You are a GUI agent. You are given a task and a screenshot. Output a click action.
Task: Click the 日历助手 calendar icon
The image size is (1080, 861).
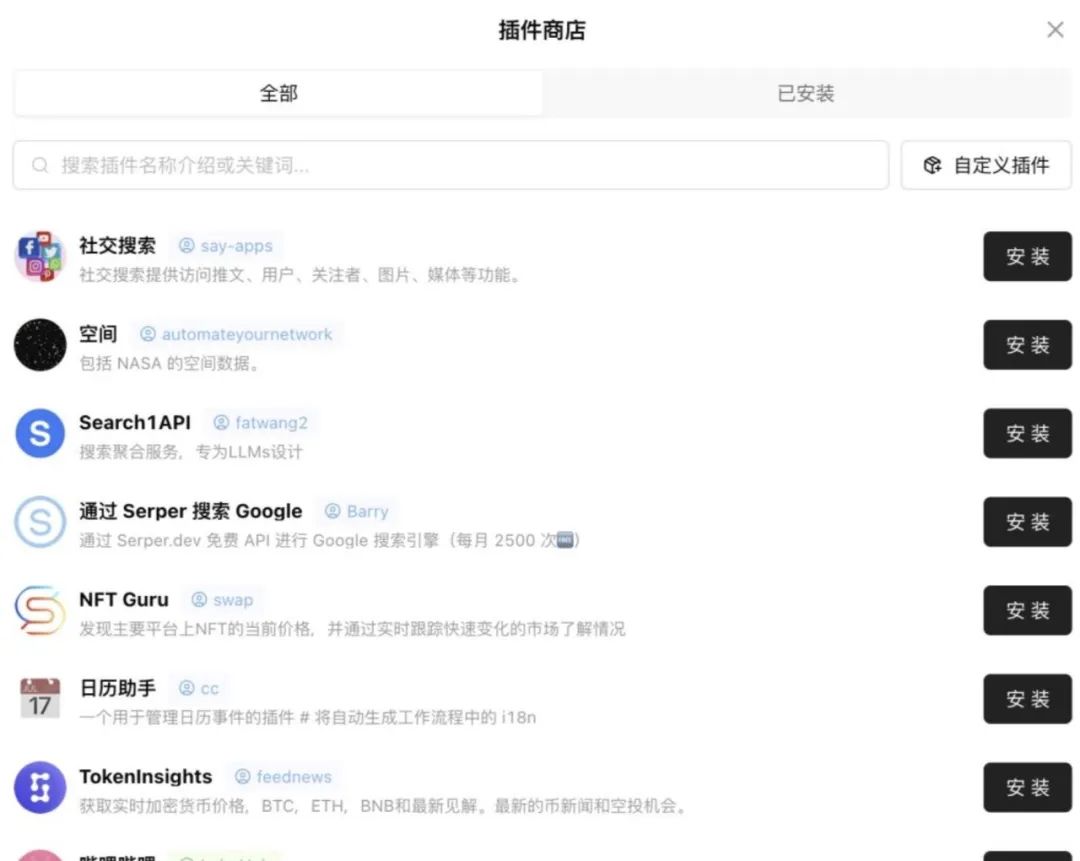click(40, 698)
